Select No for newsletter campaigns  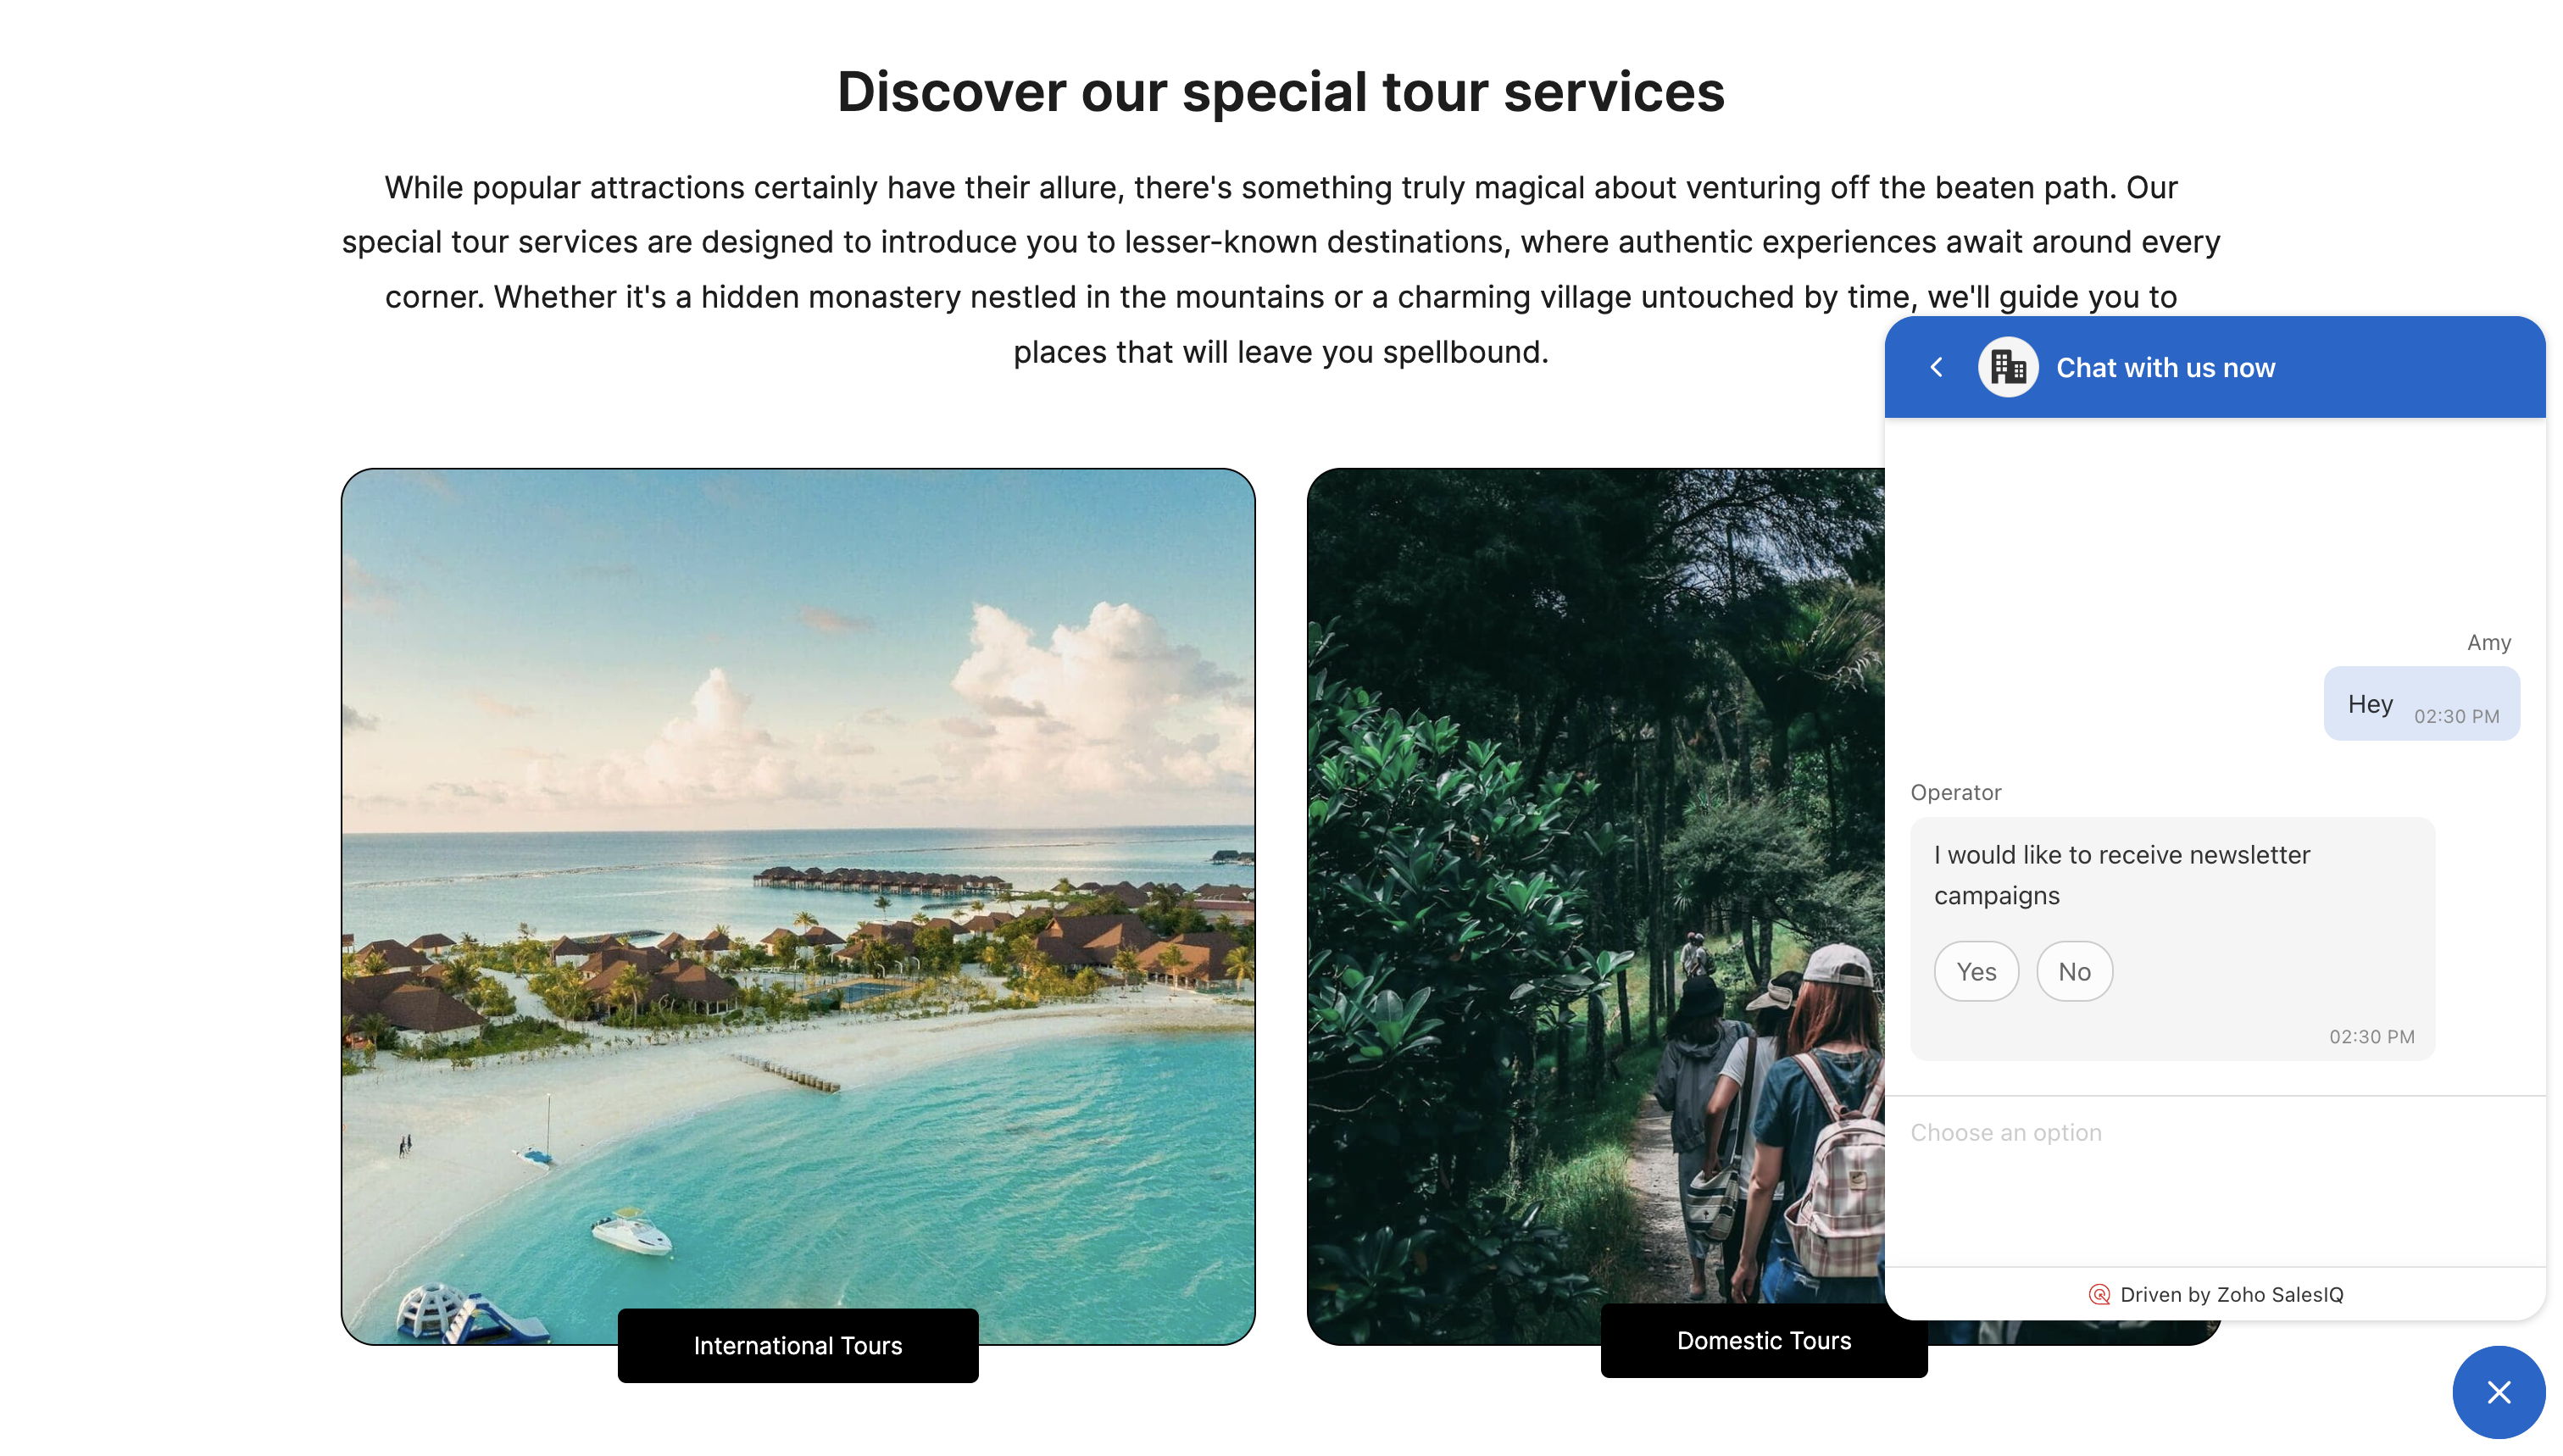point(2074,971)
